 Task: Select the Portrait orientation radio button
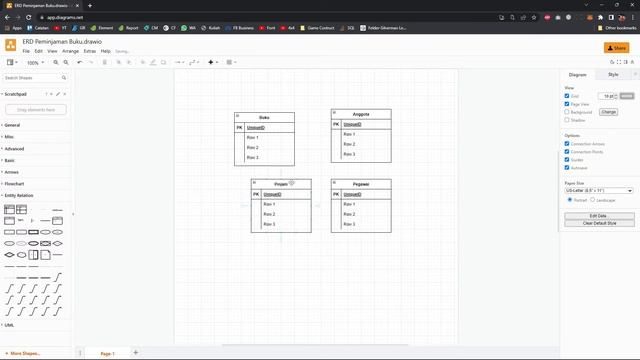tap(570, 200)
